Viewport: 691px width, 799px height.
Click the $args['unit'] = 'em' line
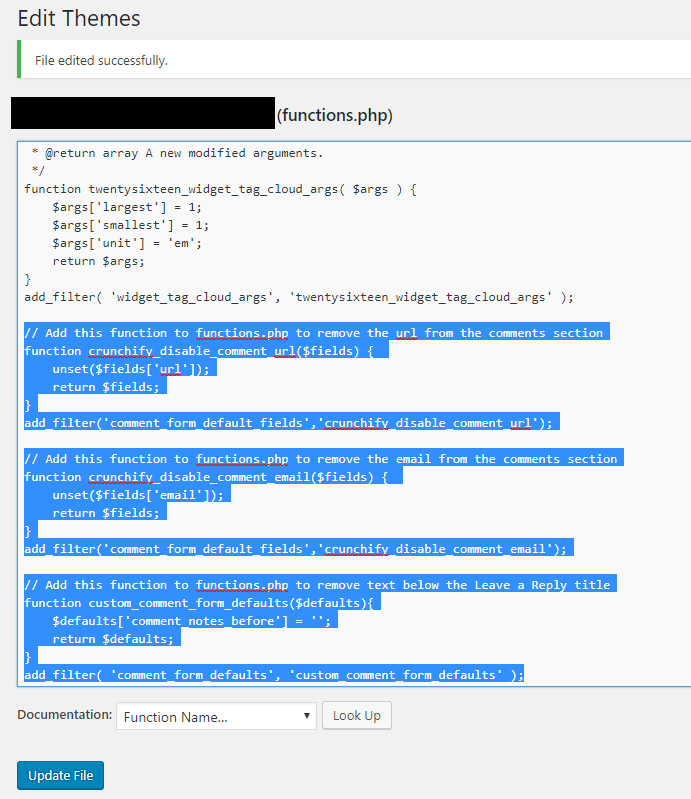tap(115, 243)
